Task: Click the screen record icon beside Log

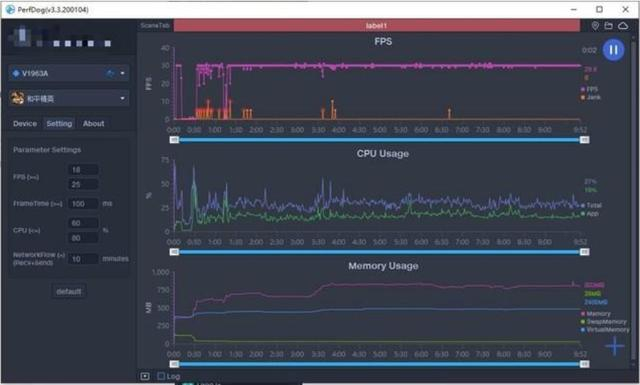Action: coord(145,376)
